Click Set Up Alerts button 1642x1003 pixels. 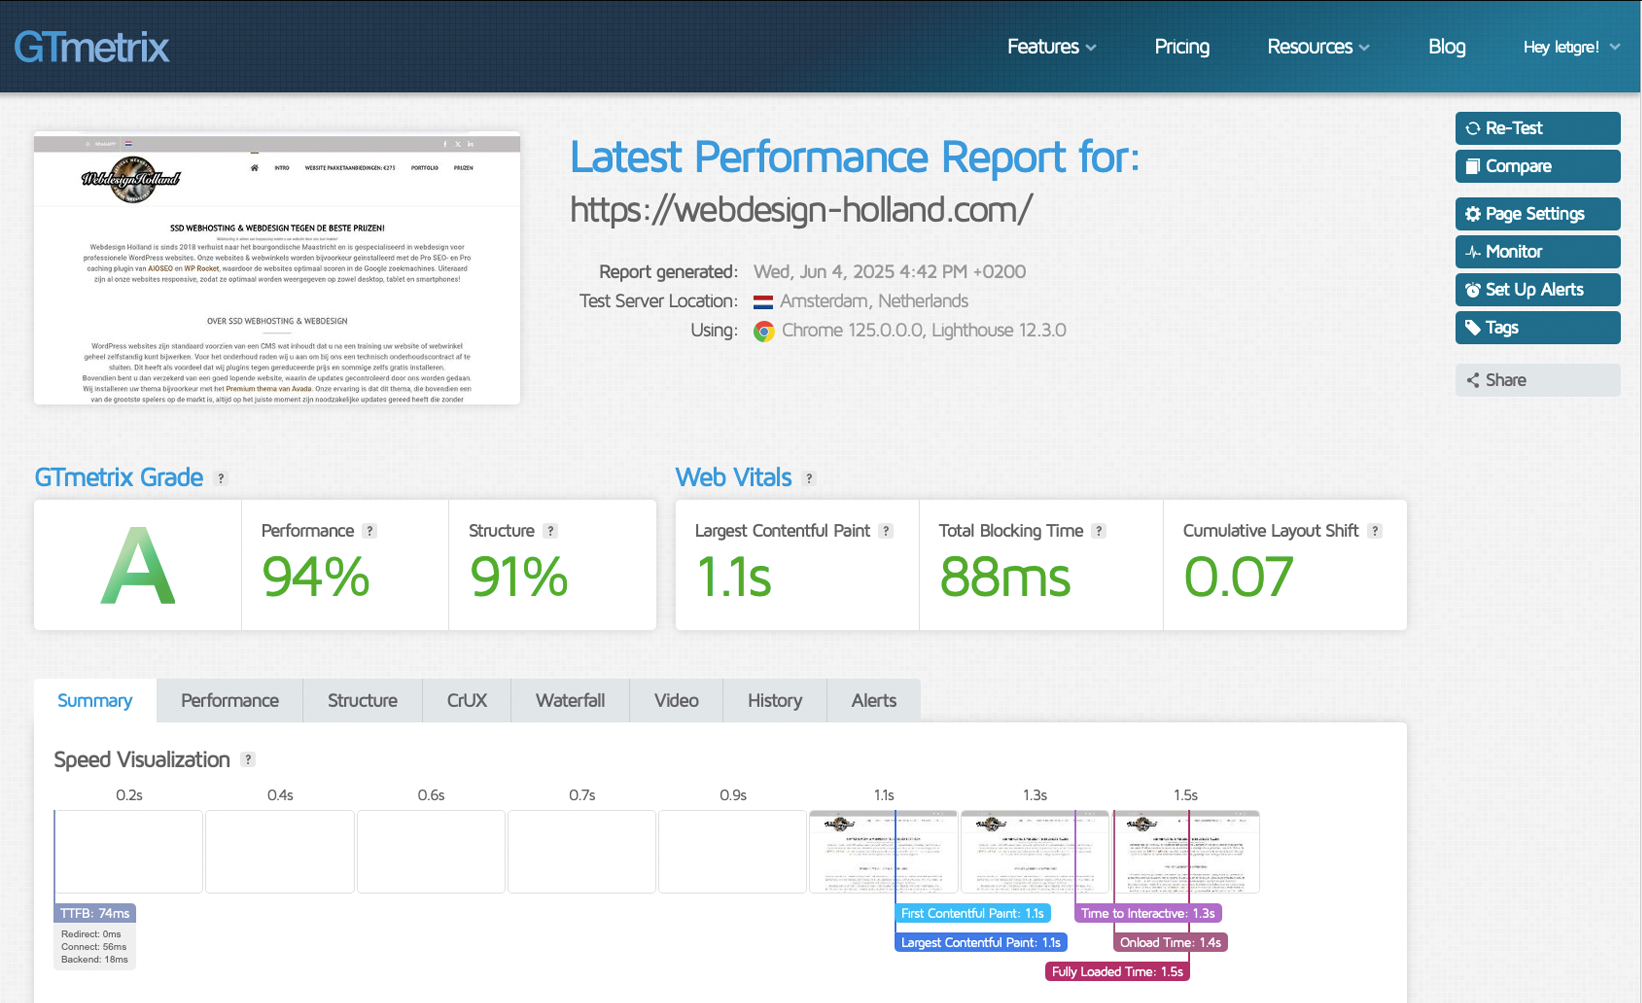click(x=1538, y=290)
